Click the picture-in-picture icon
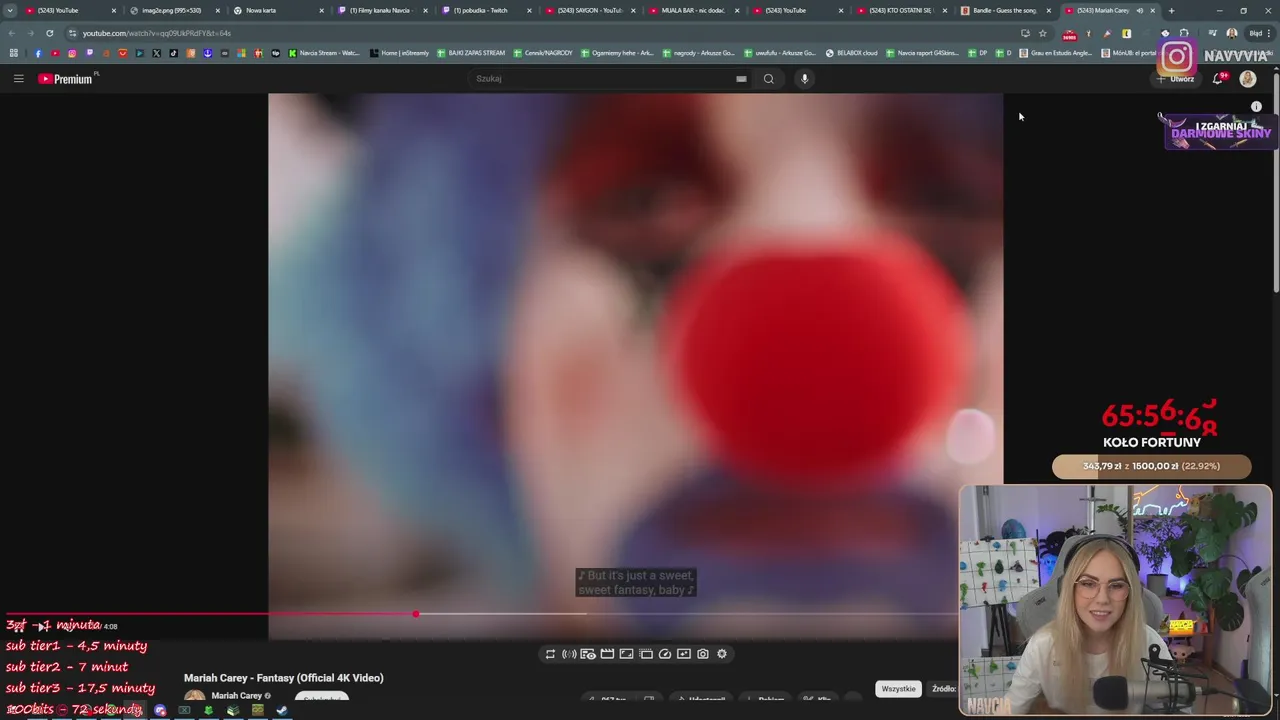Screen dimensions: 1280x720 pos(684,654)
